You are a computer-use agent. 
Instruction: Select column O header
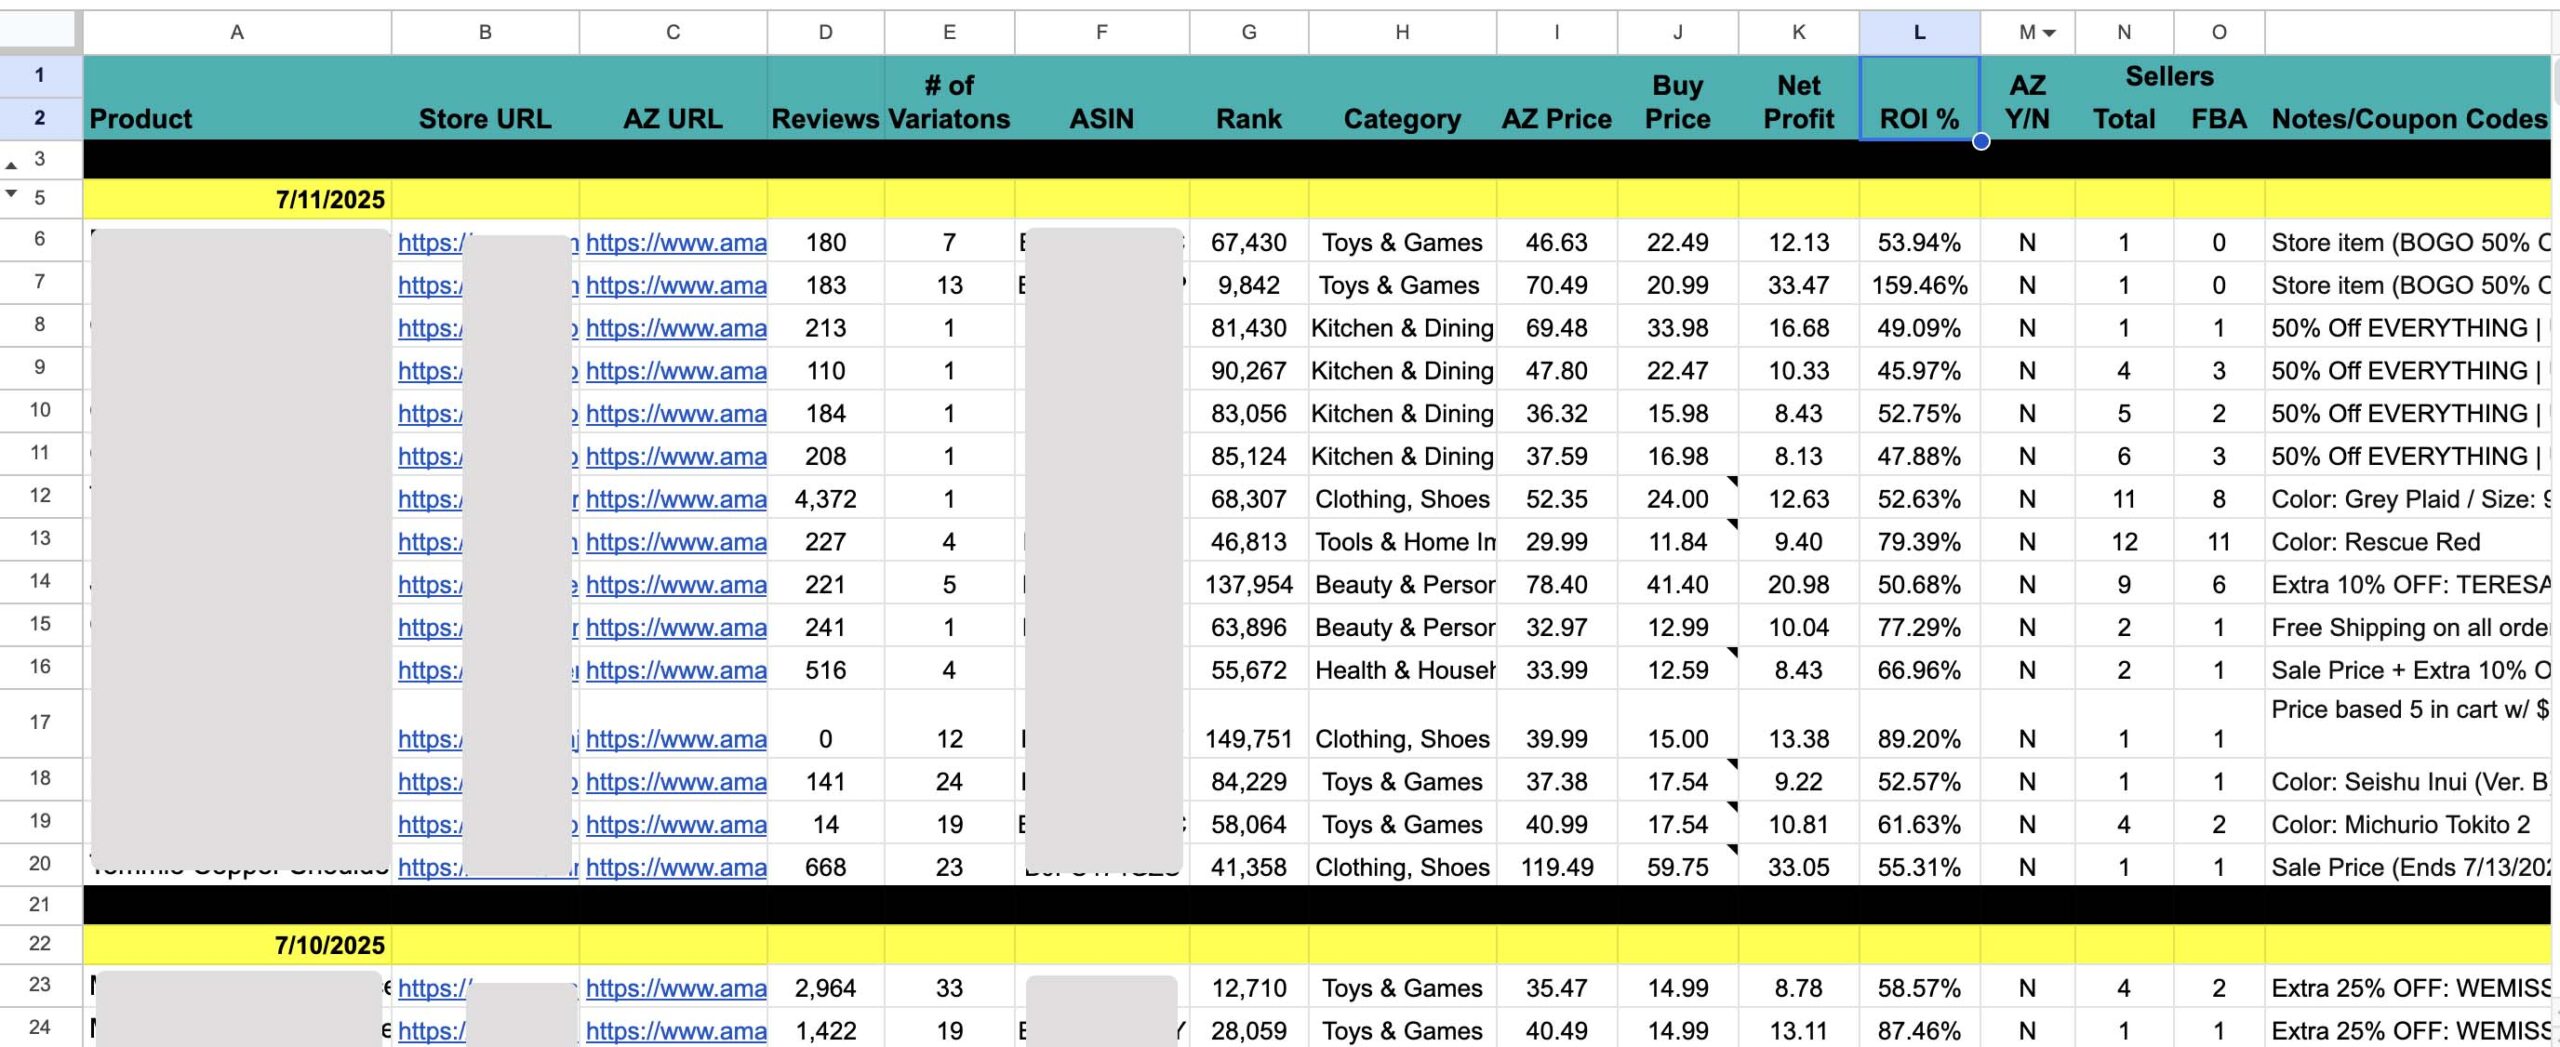(2218, 32)
